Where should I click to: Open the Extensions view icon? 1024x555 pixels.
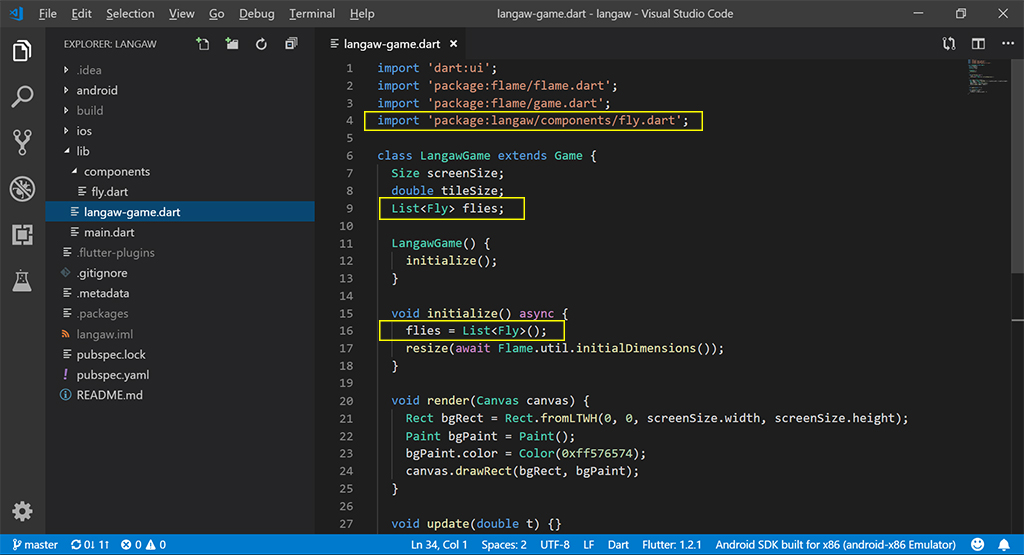pyautogui.click(x=22, y=235)
